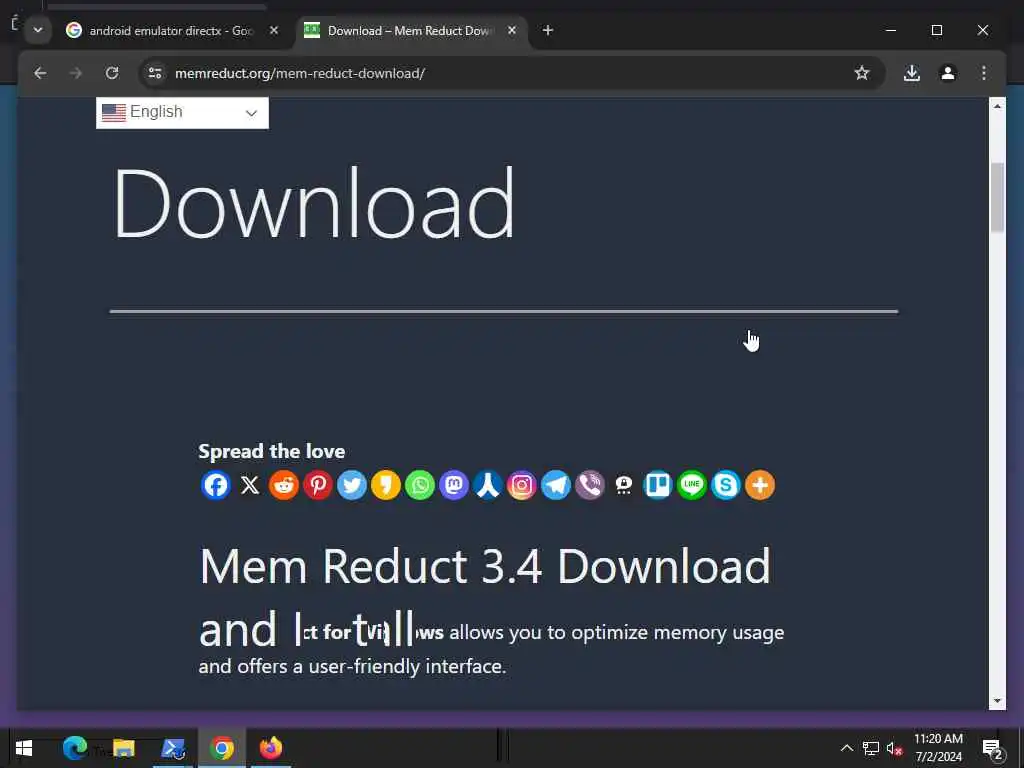Share on Pinterest icon
The image size is (1024, 768).
coord(317,485)
